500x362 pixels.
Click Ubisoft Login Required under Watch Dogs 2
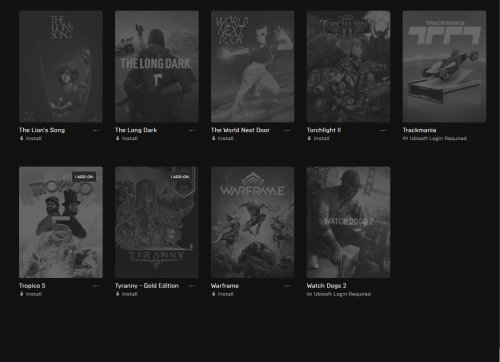339,294
